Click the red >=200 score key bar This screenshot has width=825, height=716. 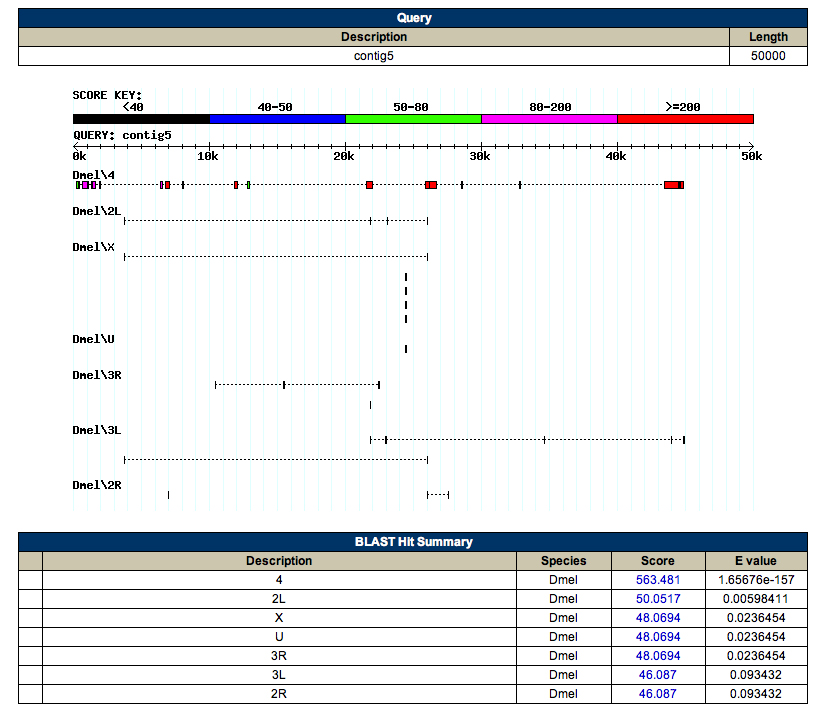pos(685,119)
